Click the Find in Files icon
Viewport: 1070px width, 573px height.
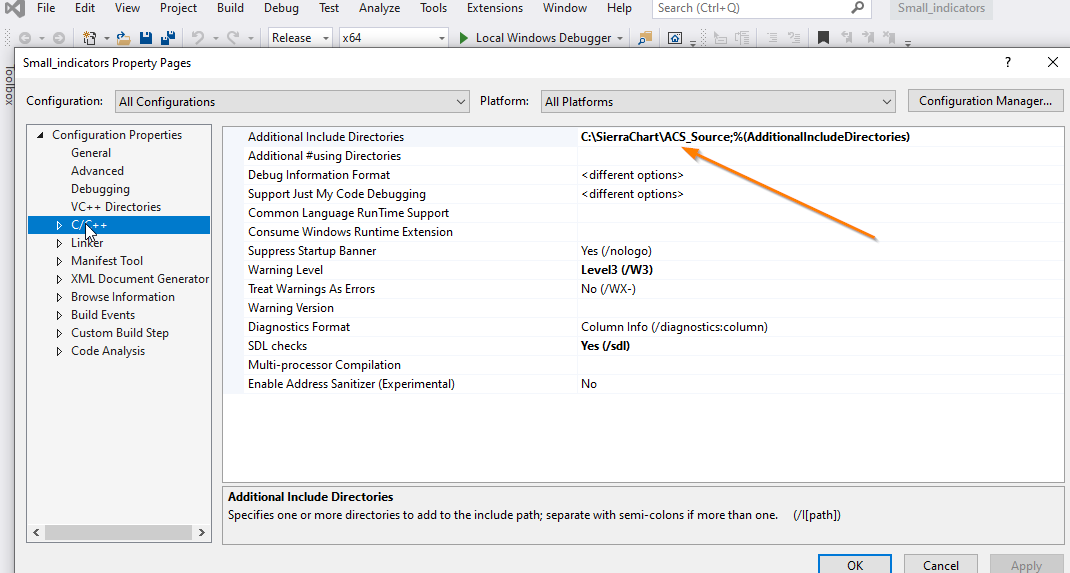(645, 38)
